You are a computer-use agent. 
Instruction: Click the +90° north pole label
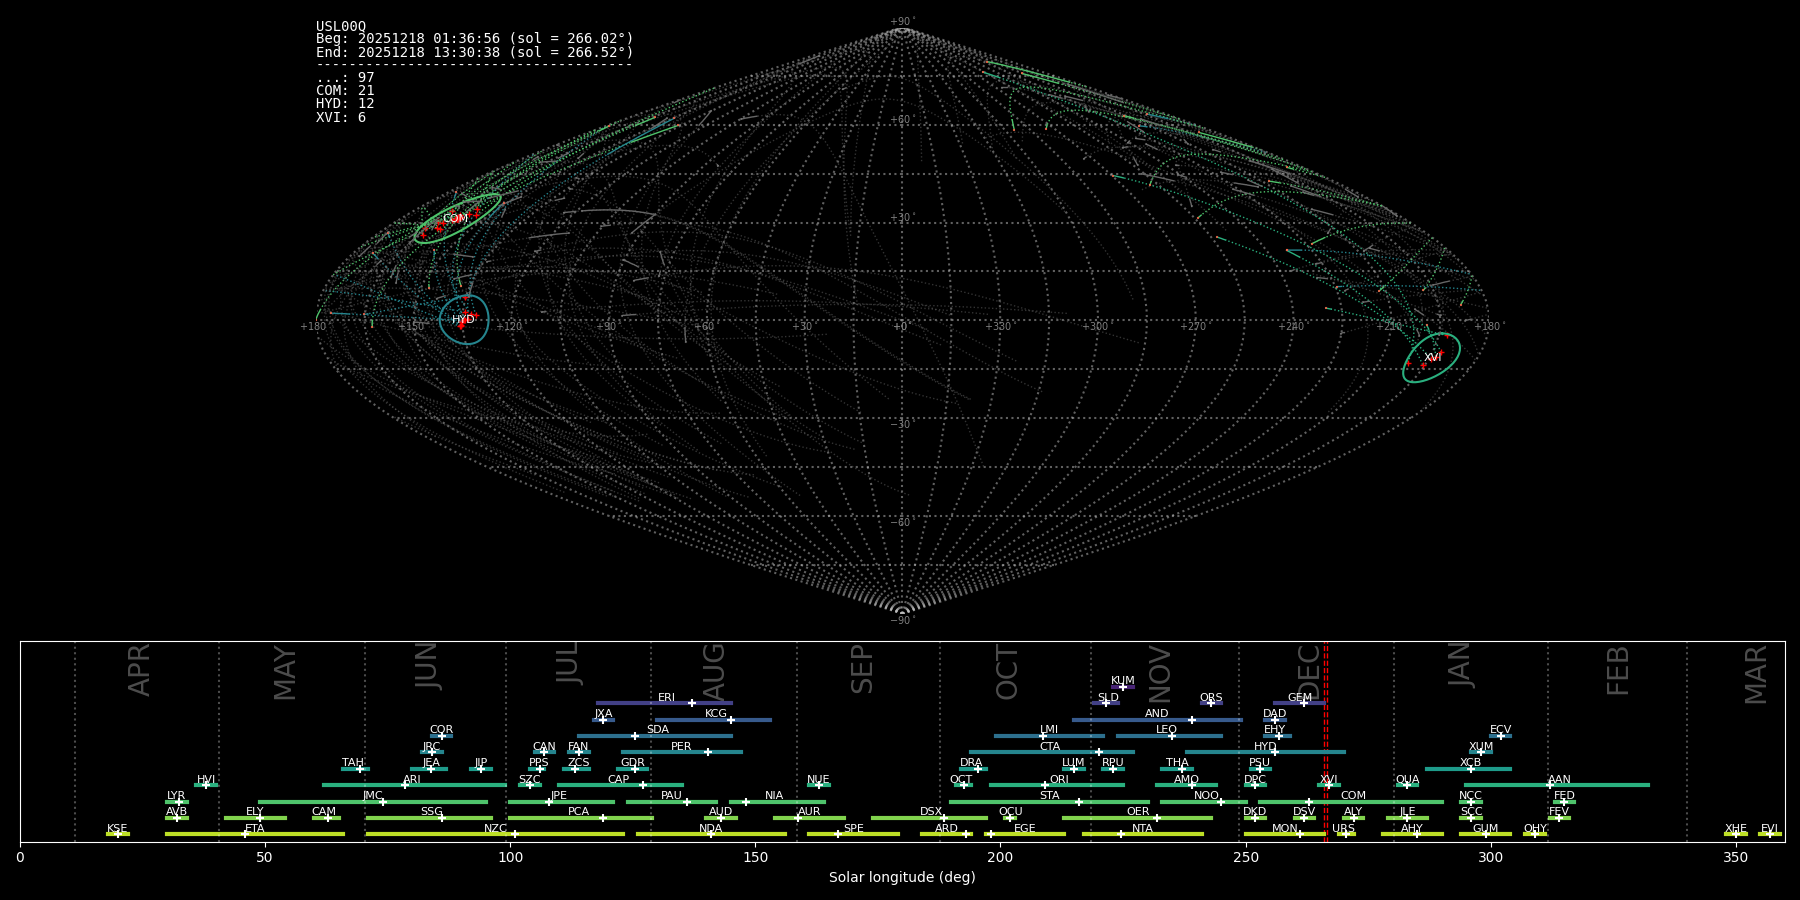point(902,22)
